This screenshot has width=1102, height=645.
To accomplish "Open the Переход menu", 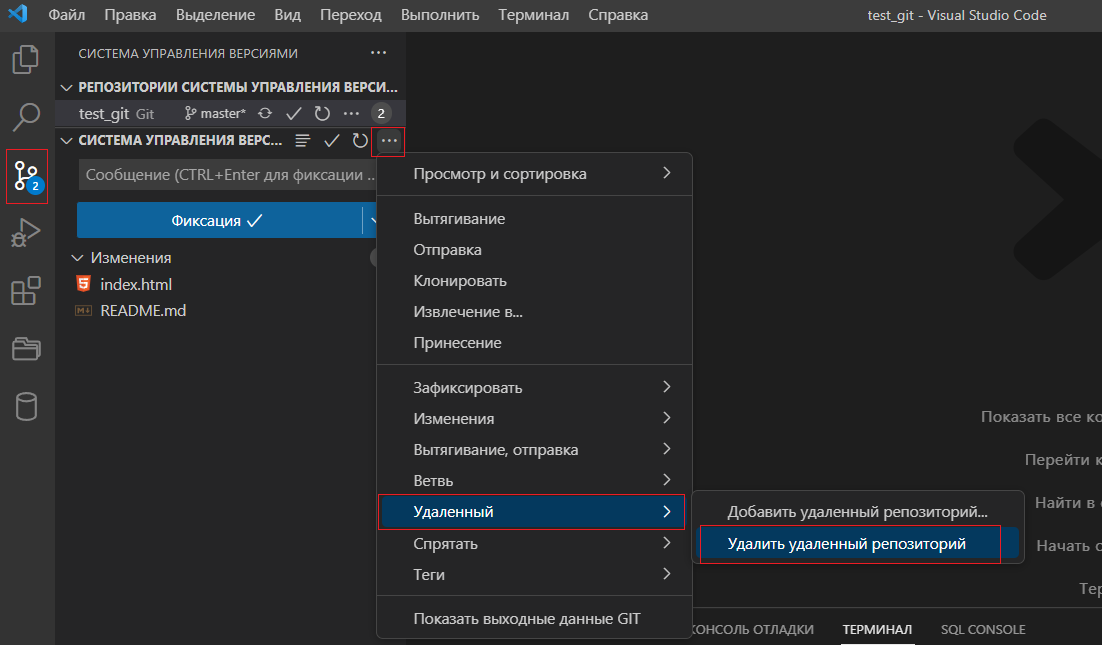I will click(351, 15).
